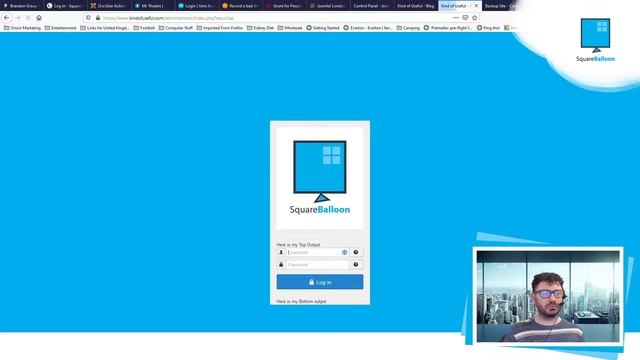Click the password manager icon in Username field
The image size is (640, 360).
tap(344, 252)
